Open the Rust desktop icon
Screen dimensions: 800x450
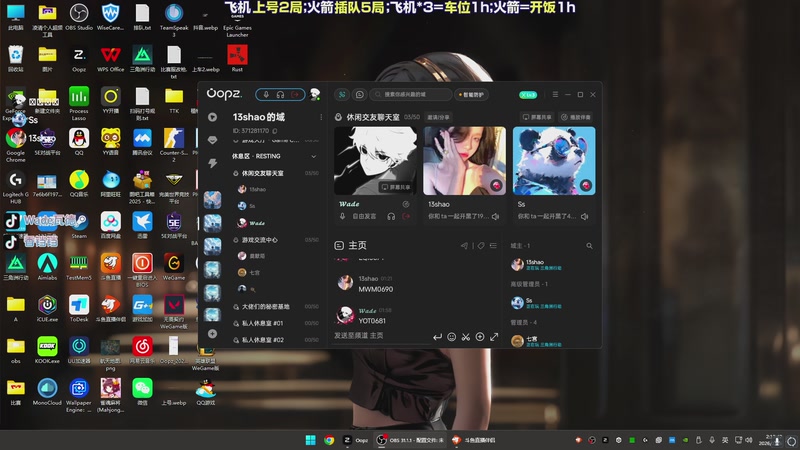coord(237,58)
